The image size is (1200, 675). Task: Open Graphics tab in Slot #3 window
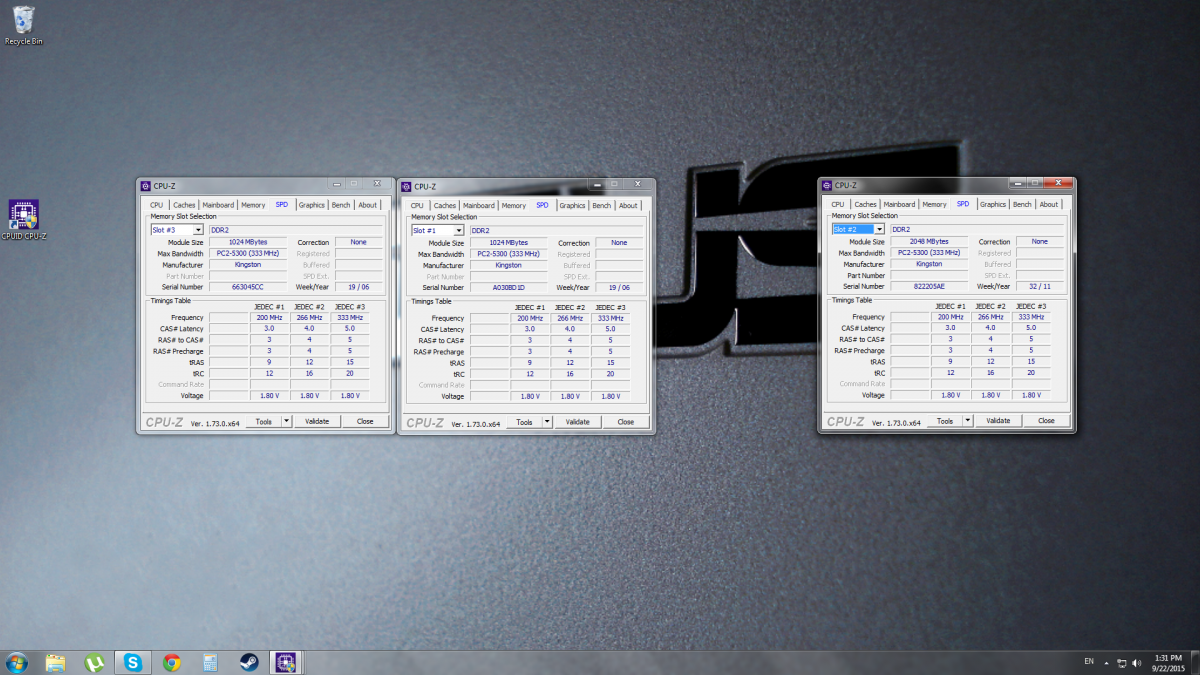click(x=312, y=205)
